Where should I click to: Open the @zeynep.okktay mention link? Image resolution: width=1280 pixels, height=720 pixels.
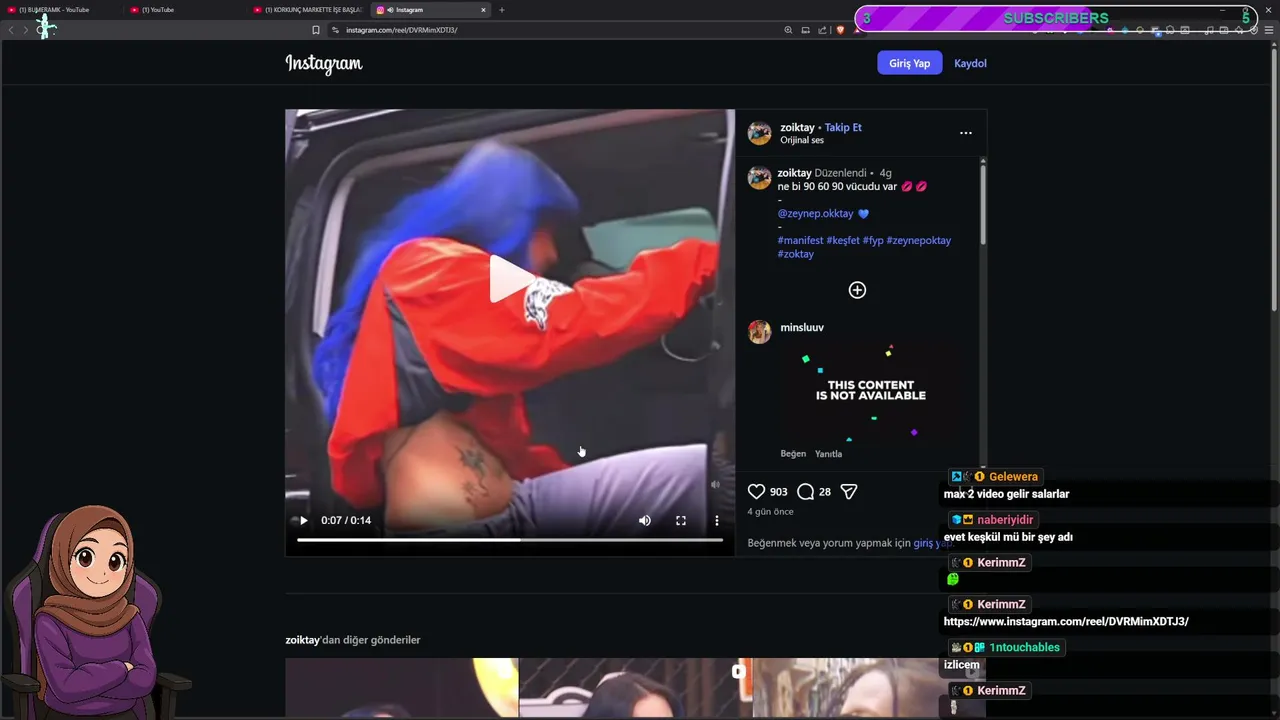pyautogui.click(x=815, y=213)
